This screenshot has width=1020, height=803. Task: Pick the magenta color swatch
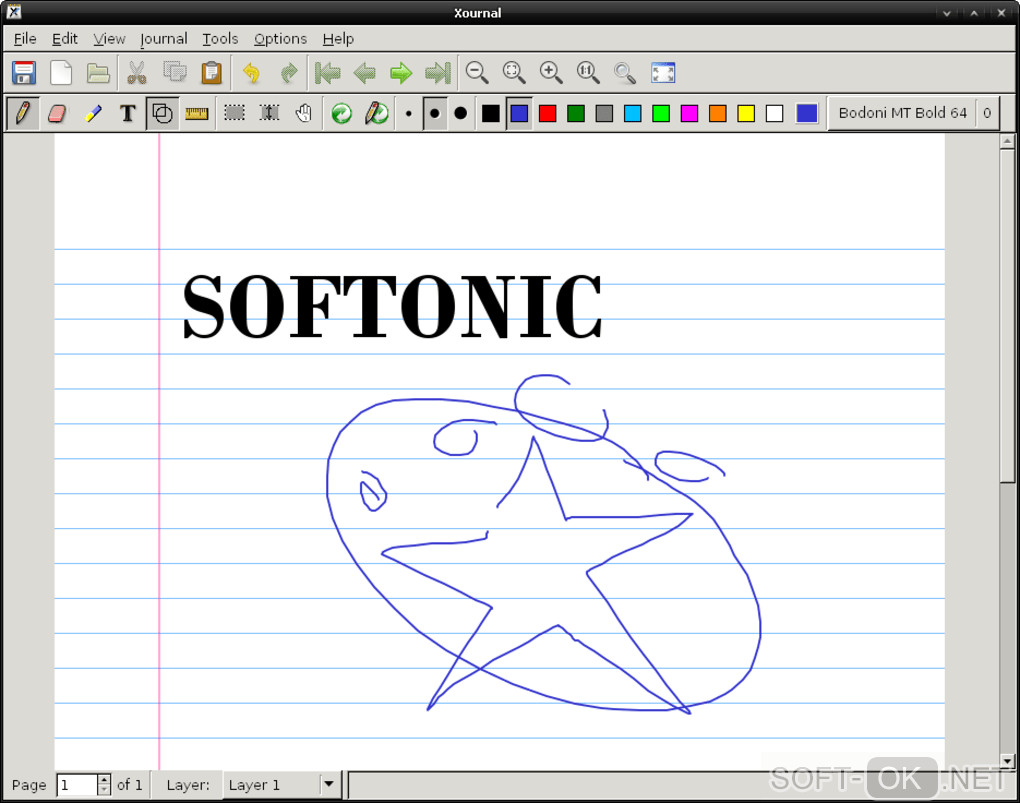(x=690, y=114)
